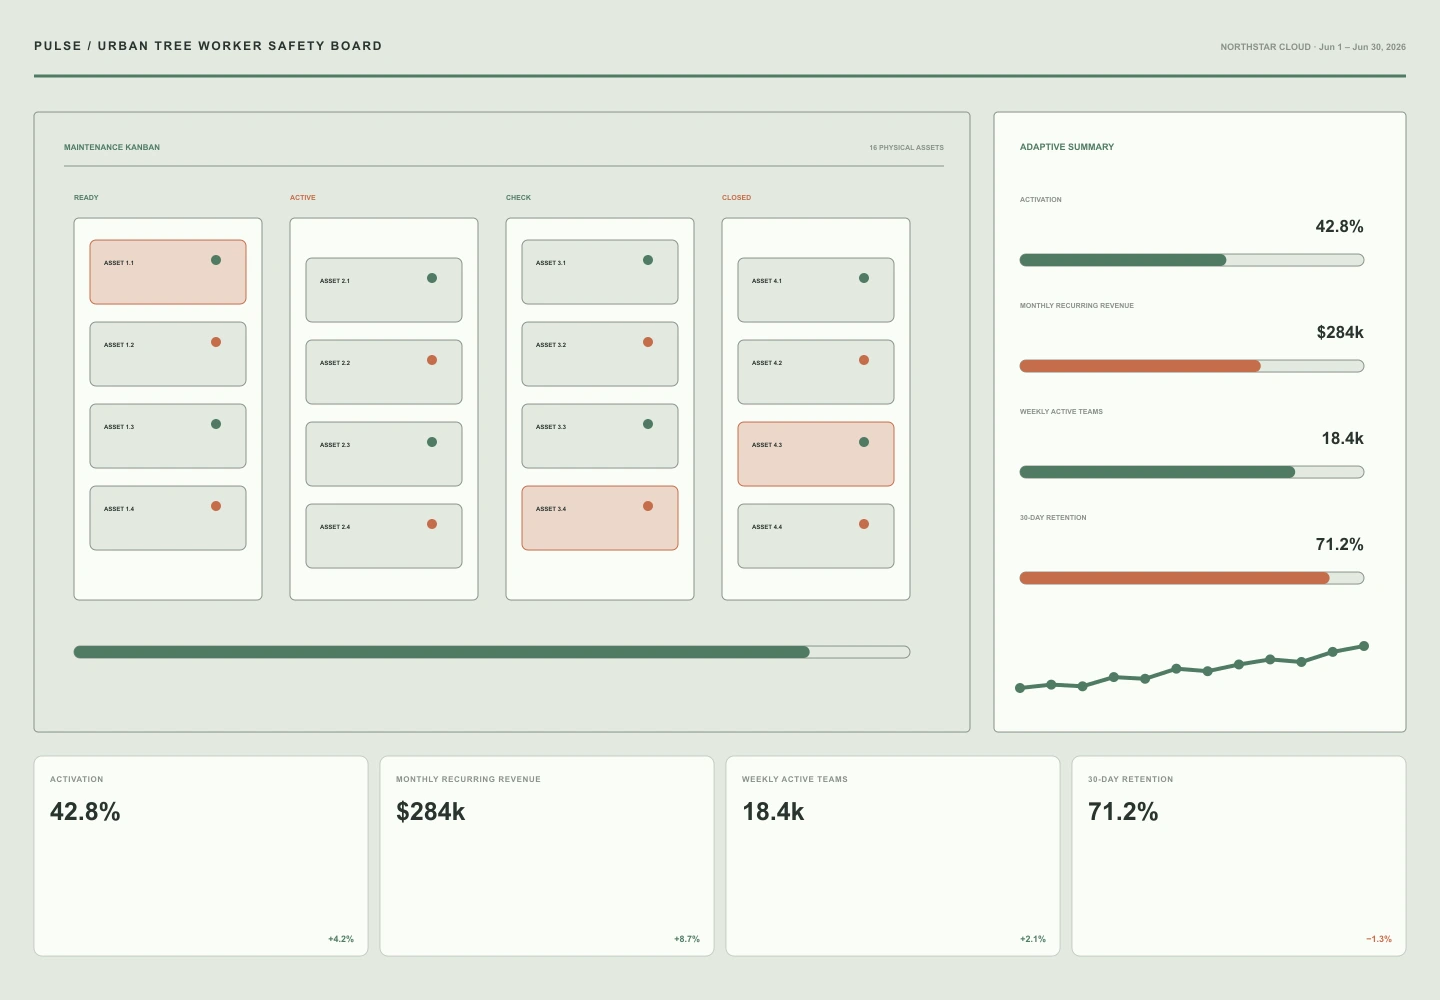This screenshot has width=1440, height=1000.
Task: Click the green status dot on Asset 3.3
Action: point(648,424)
